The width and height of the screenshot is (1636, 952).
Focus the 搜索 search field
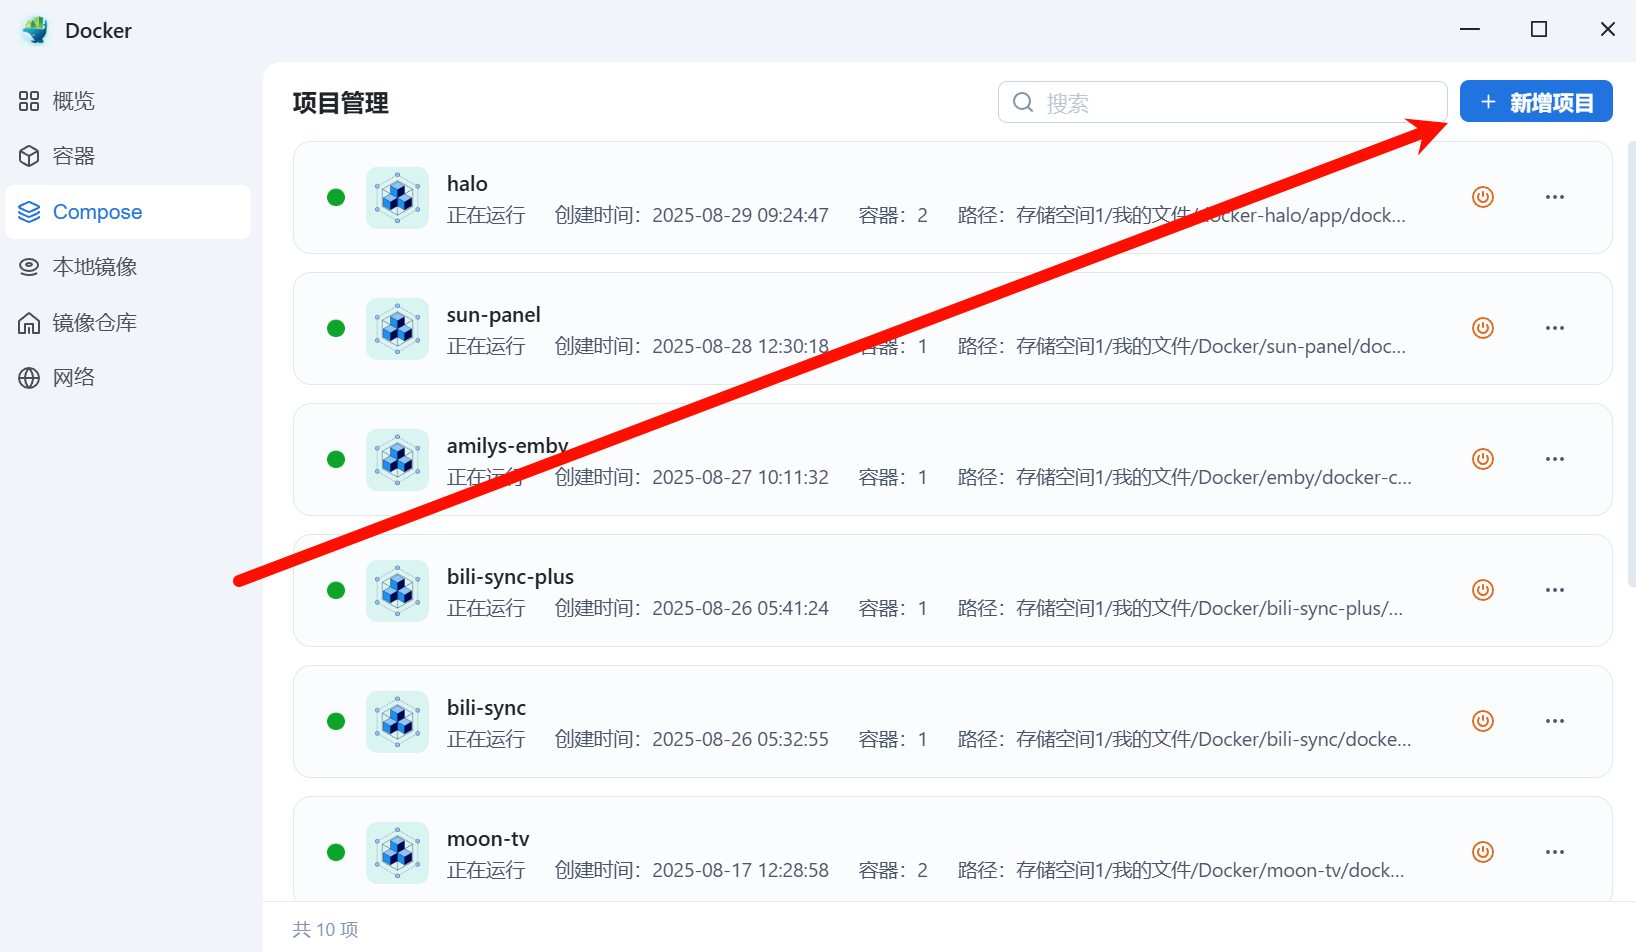(1222, 102)
